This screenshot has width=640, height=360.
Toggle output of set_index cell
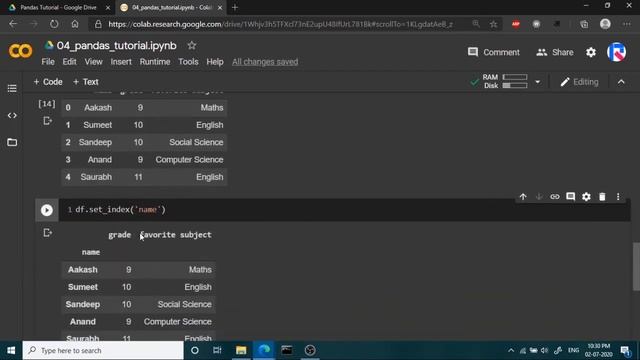(47, 233)
